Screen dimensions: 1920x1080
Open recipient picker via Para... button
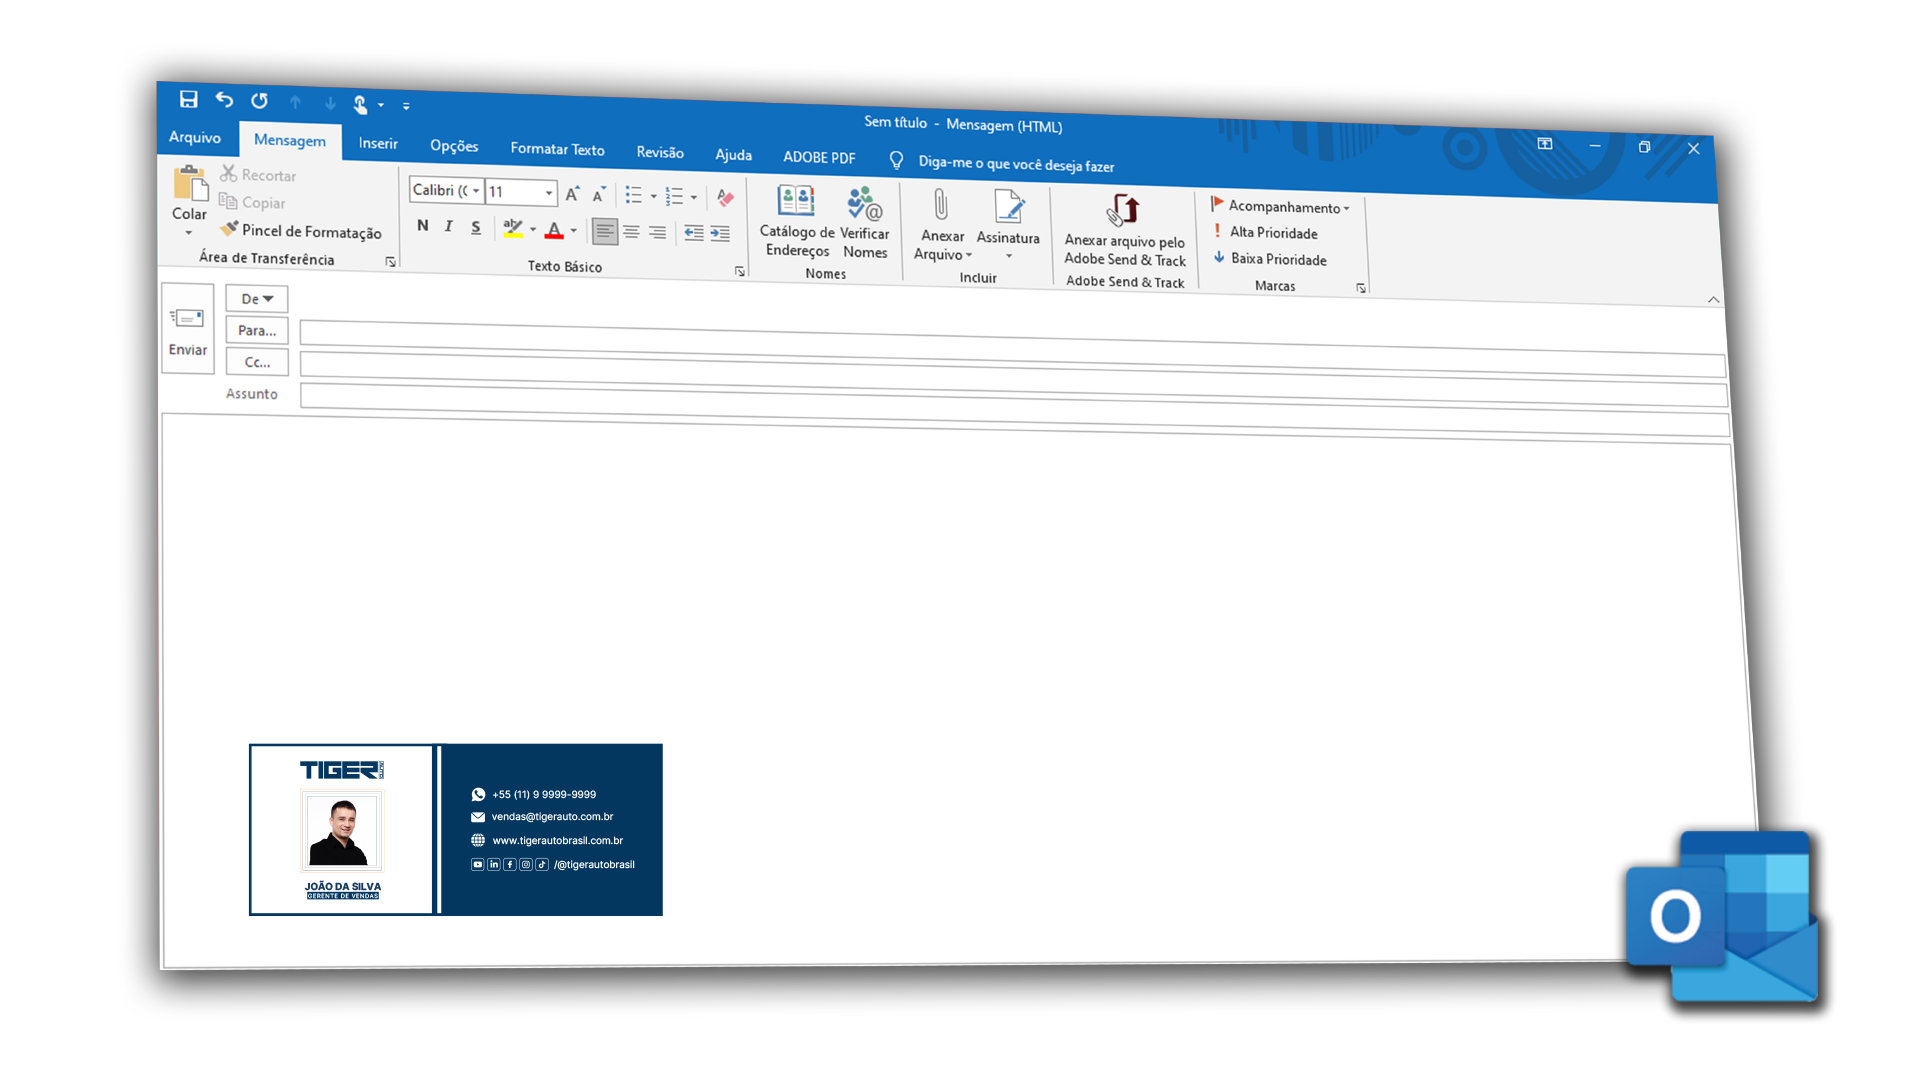point(256,330)
